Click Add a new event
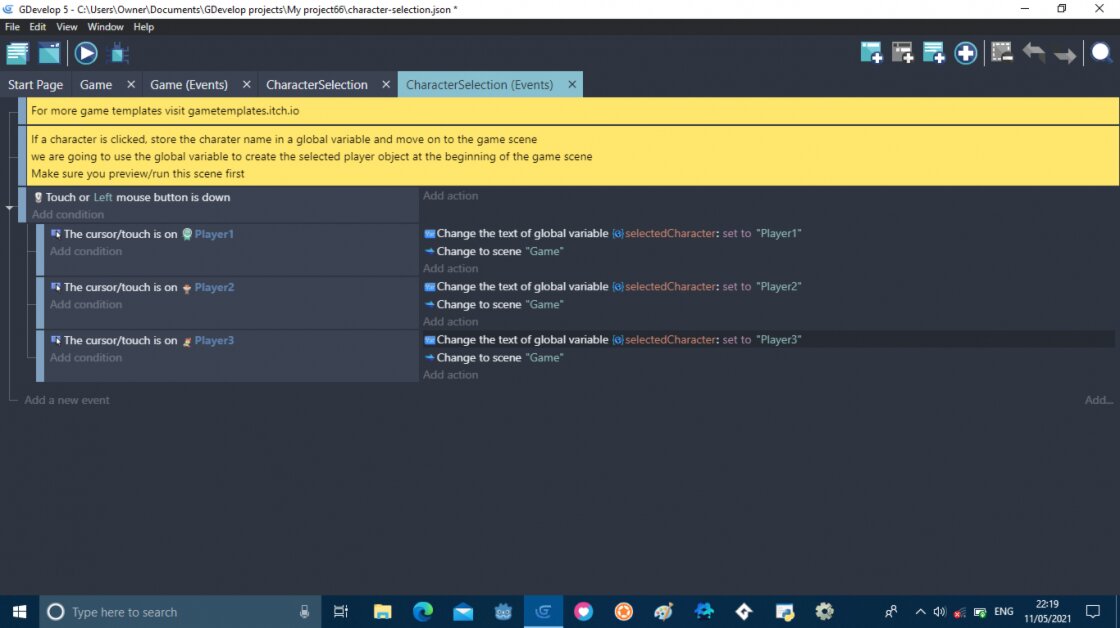 point(66,399)
